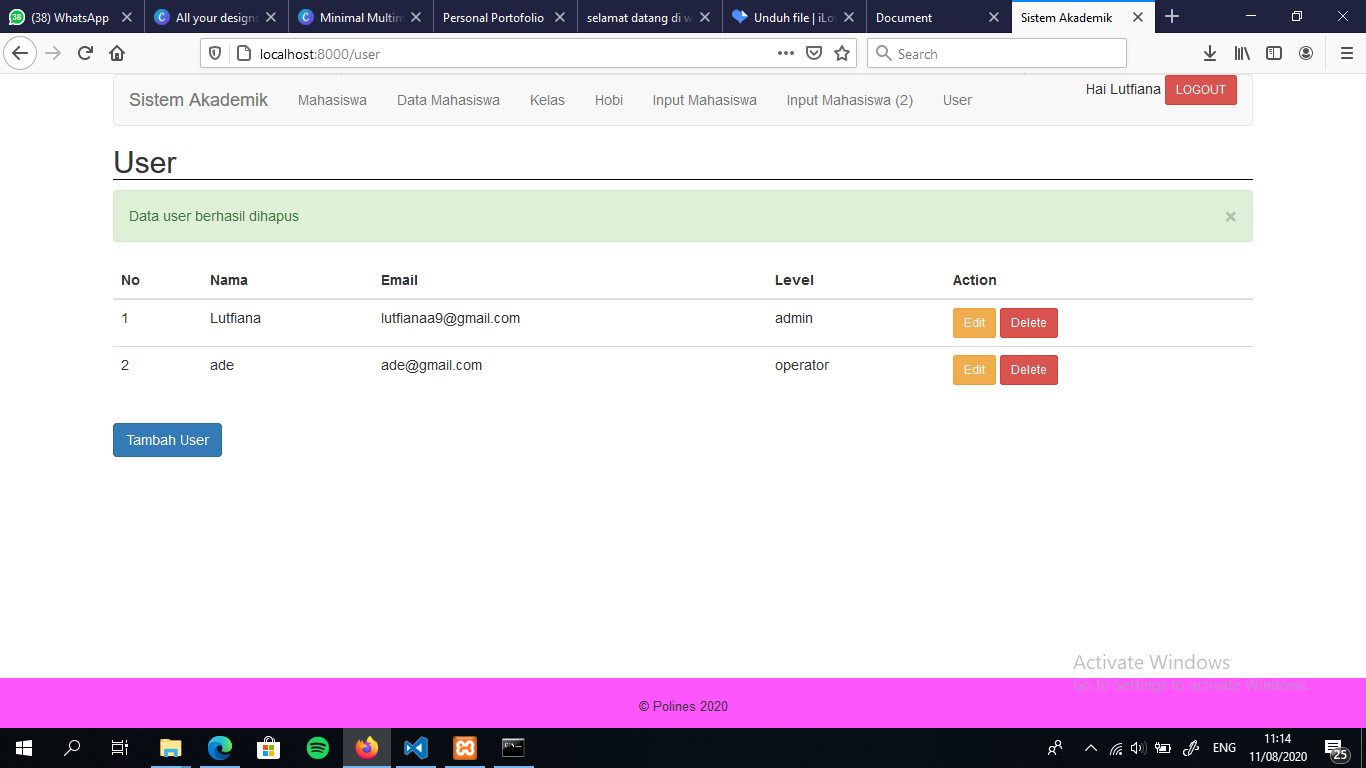Click the Tambah User button
This screenshot has width=1366, height=768.
point(167,440)
